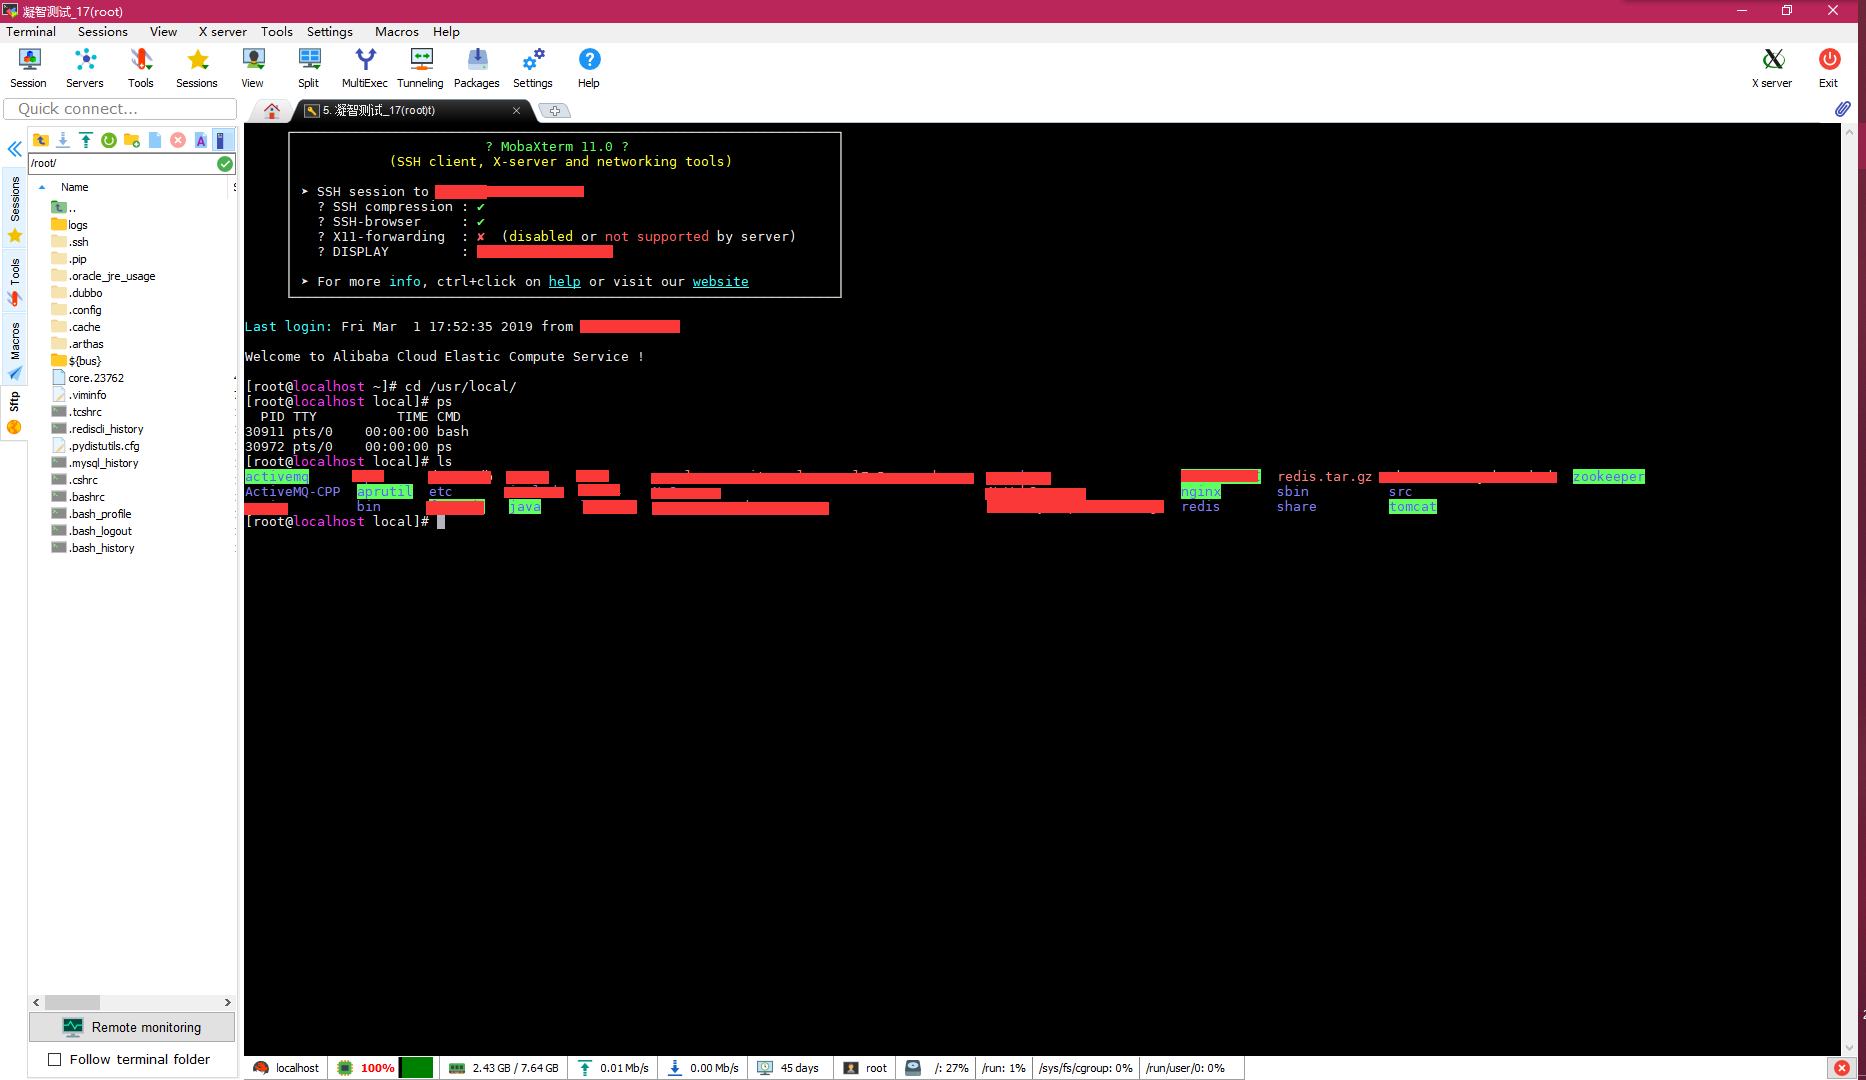Click the View toolbar icon
The height and width of the screenshot is (1080, 1866).
[x=253, y=69]
